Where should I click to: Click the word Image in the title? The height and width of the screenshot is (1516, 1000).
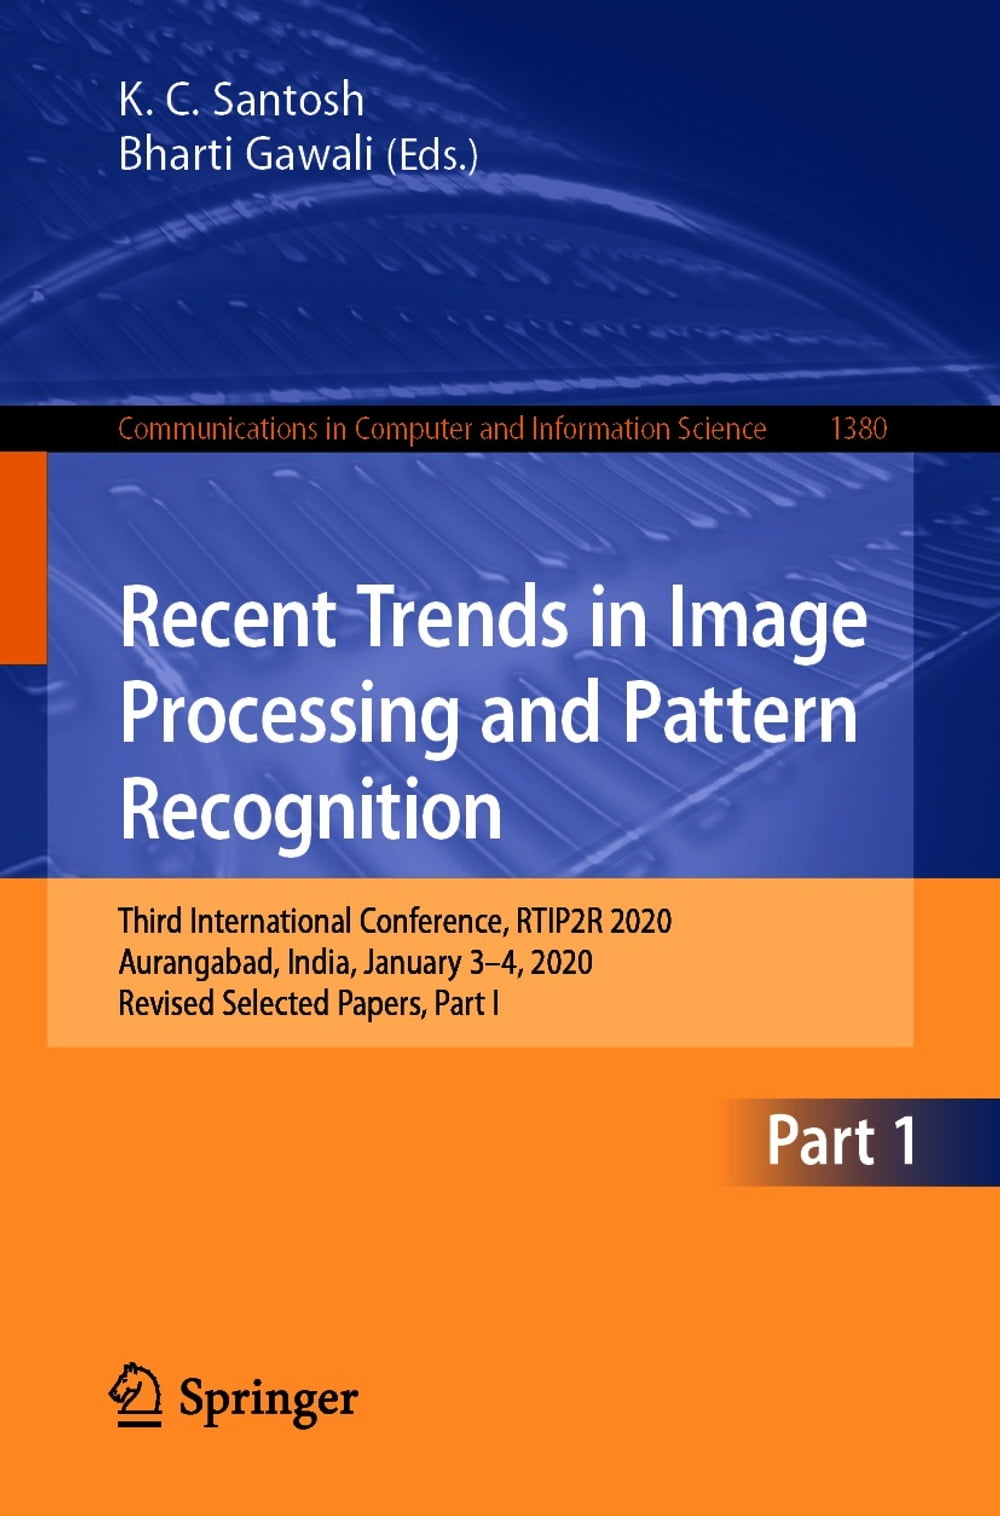point(767,619)
